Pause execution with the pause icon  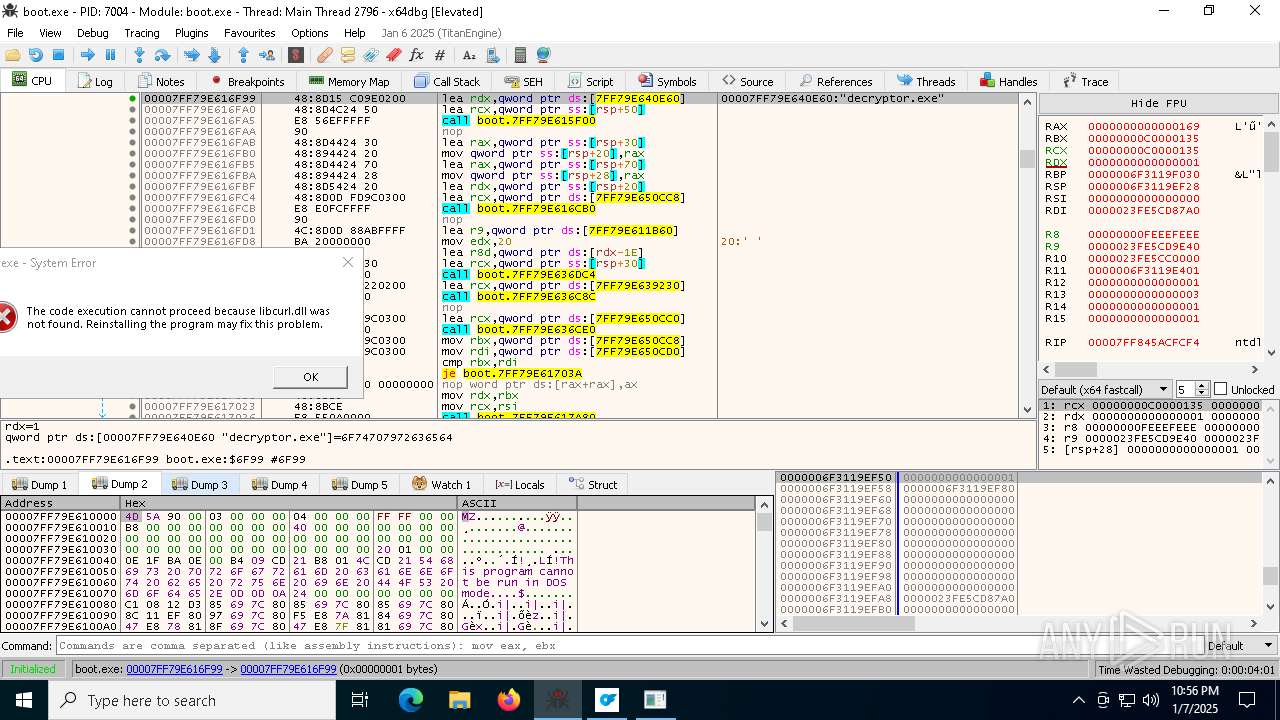pyautogui.click(x=110, y=55)
